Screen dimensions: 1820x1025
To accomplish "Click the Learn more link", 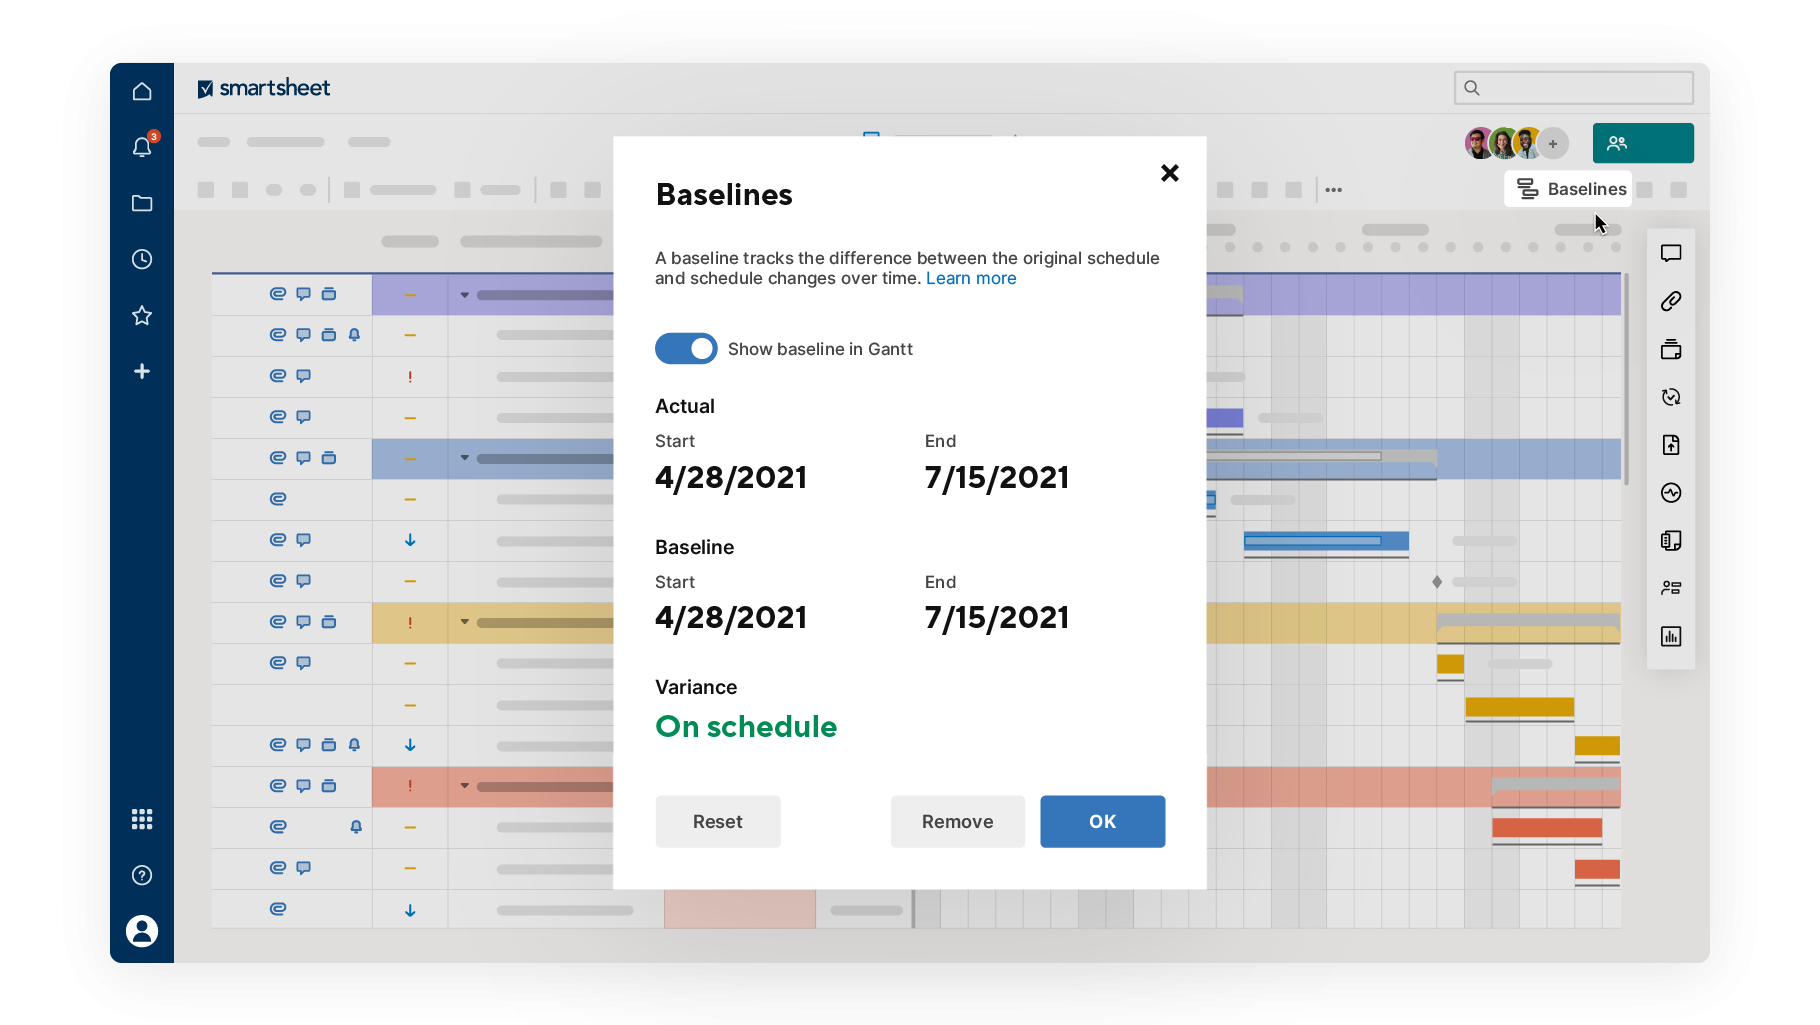I will click(x=971, y=278).
